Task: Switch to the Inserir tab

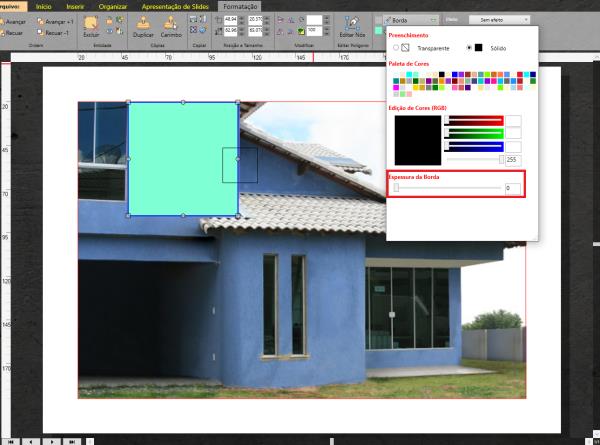Action: tap(75, 6)
